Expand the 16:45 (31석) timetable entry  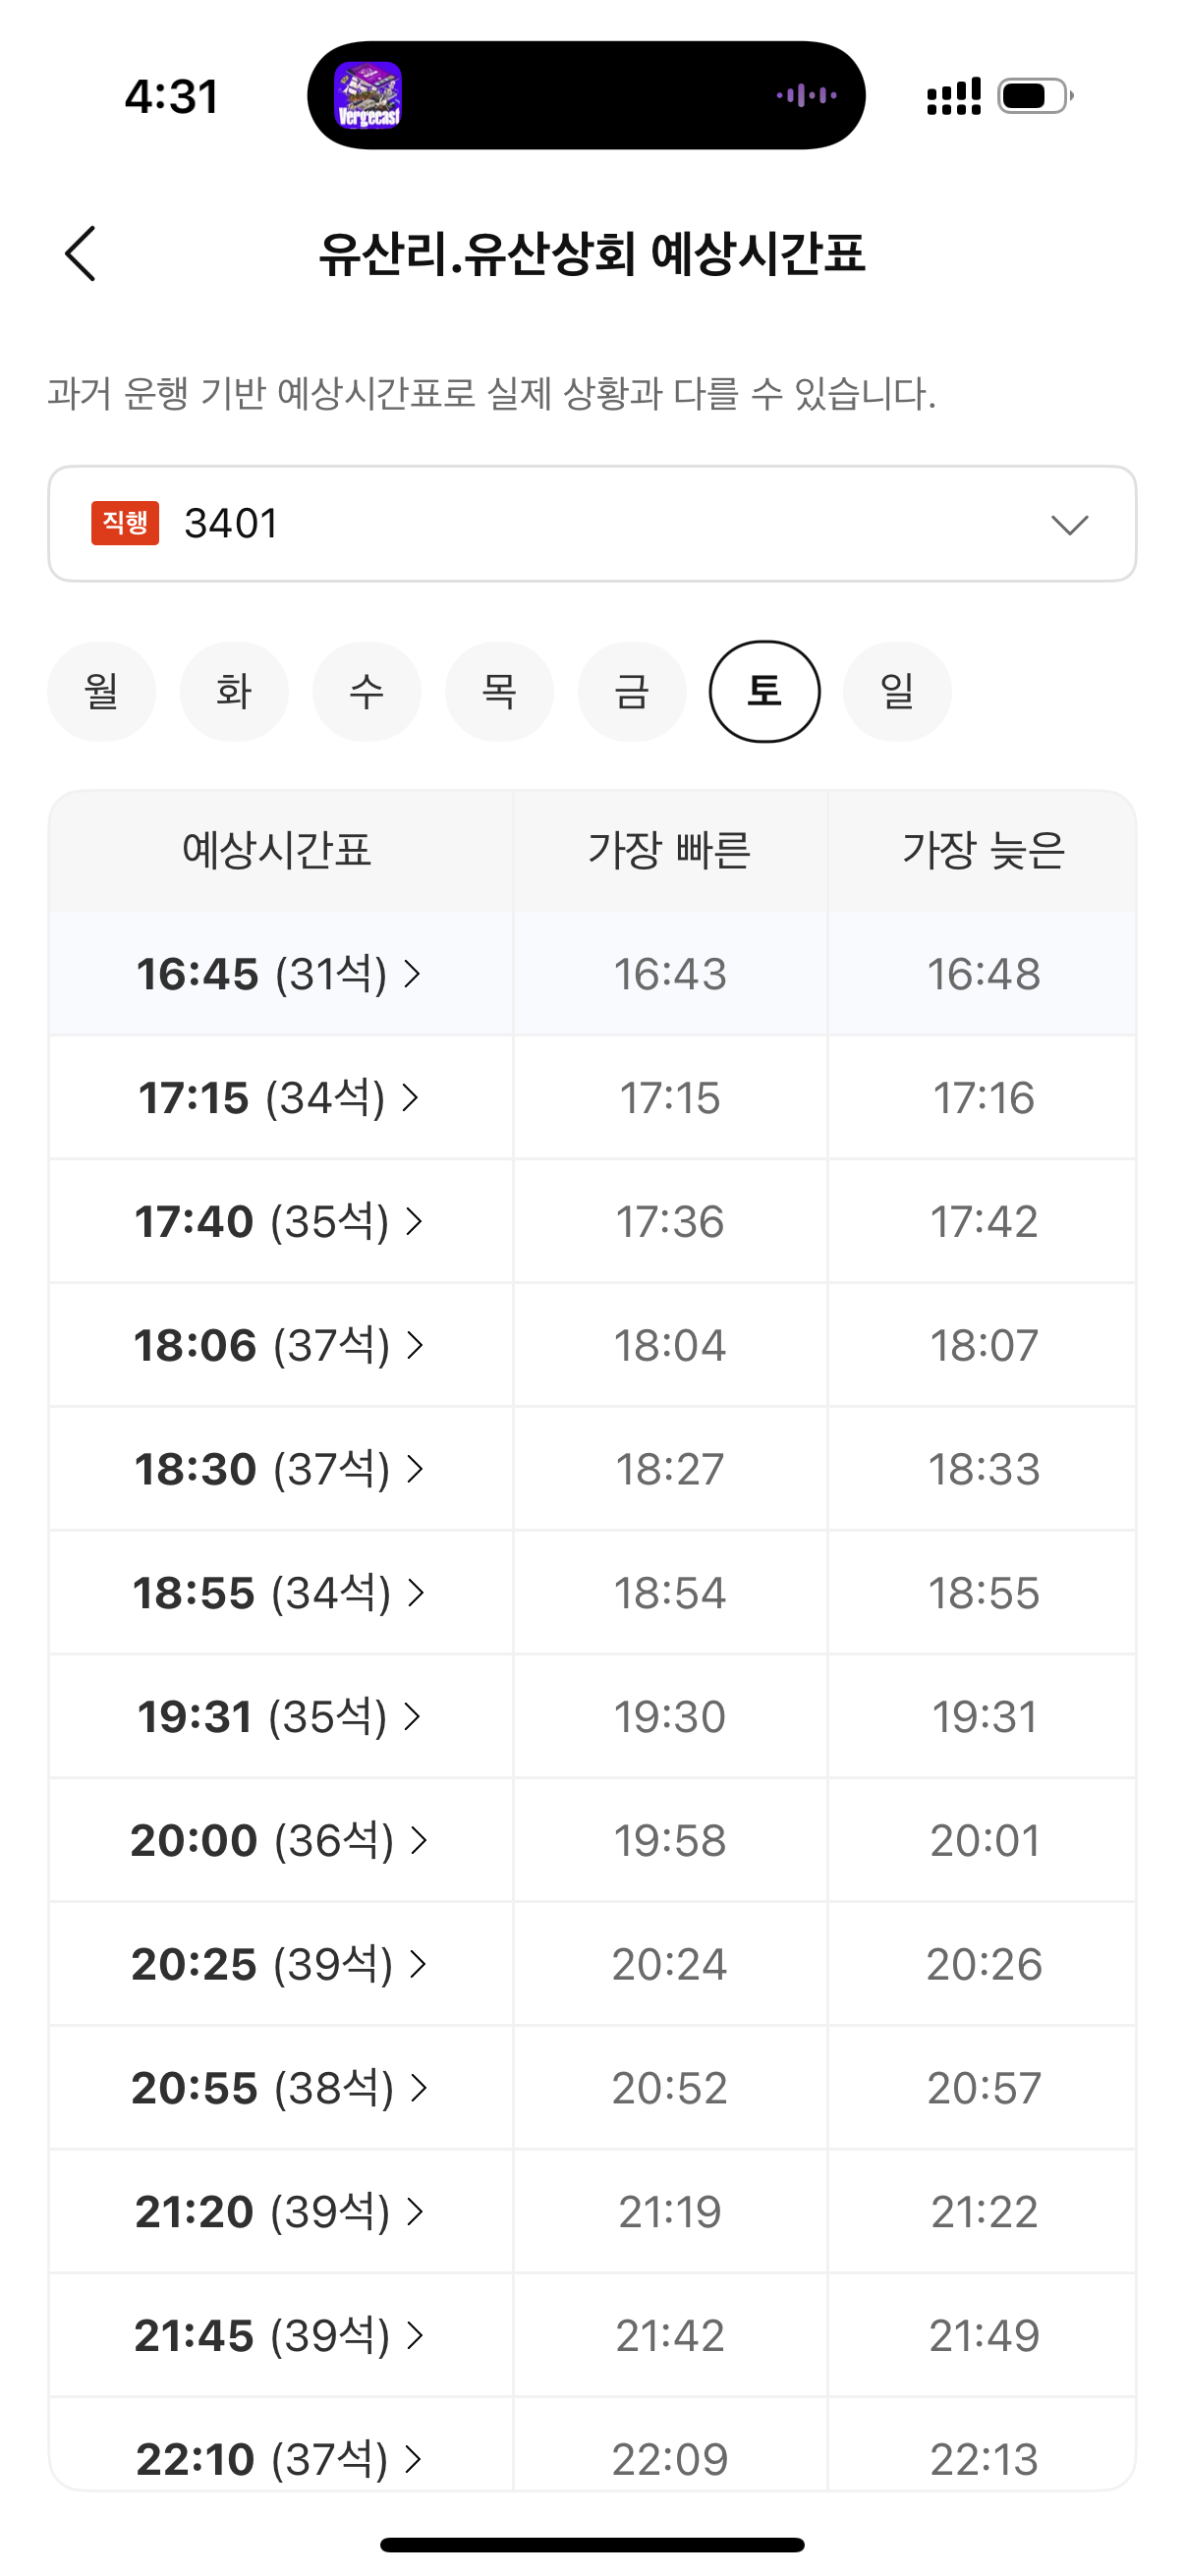coord(278,974)
